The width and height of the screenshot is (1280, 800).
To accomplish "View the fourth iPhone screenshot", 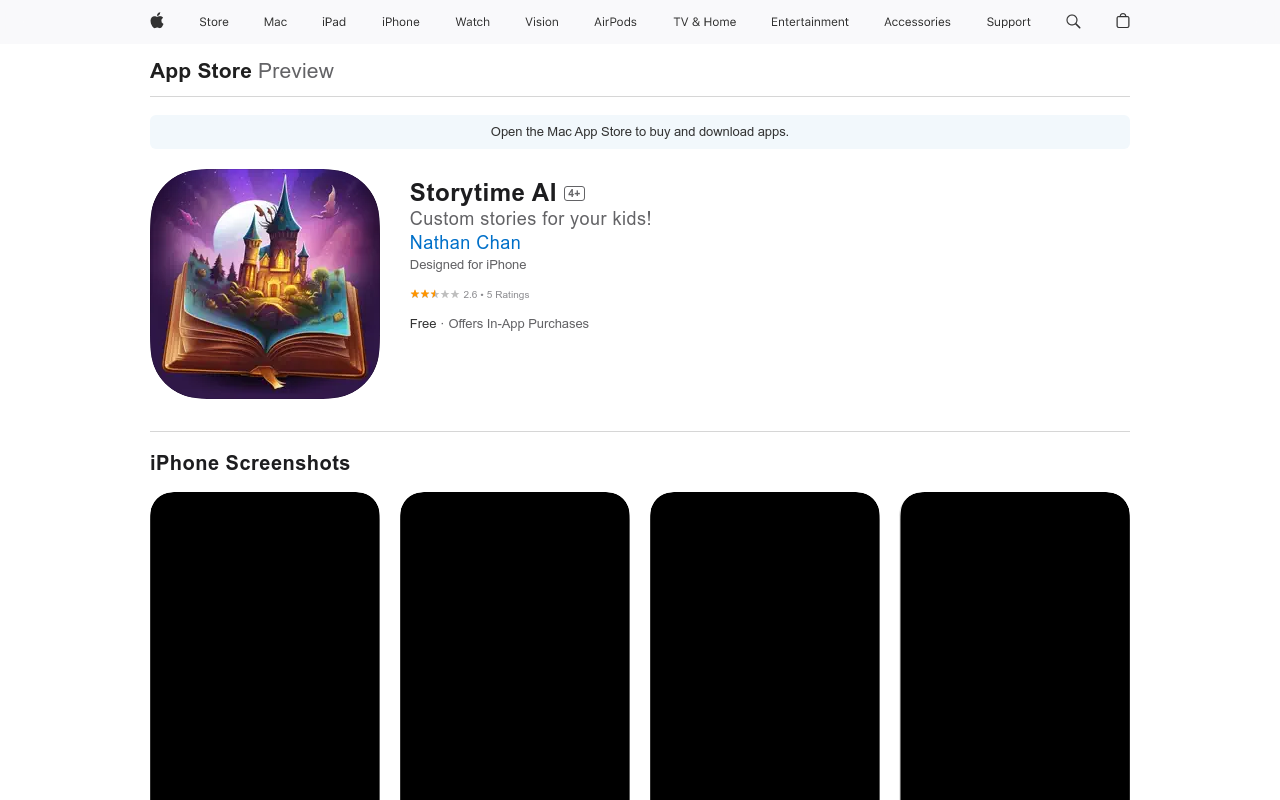I will (x=1015, y=646).
